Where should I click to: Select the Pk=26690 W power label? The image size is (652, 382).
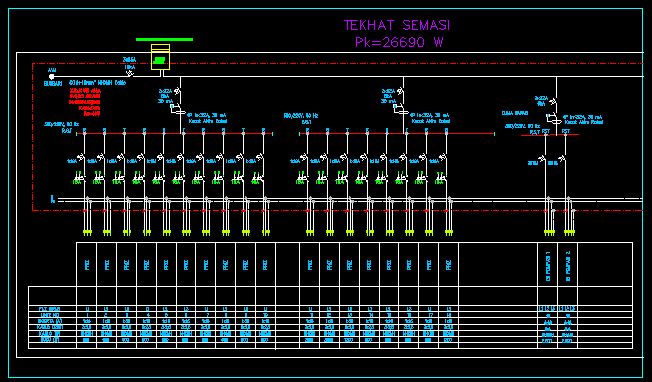399,42
